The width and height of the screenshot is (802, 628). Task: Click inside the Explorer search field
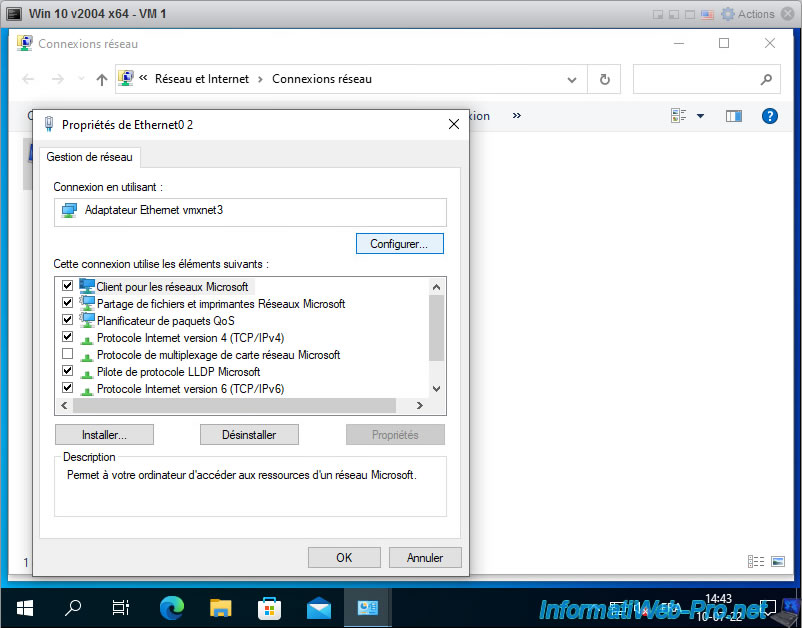(700, 78)
